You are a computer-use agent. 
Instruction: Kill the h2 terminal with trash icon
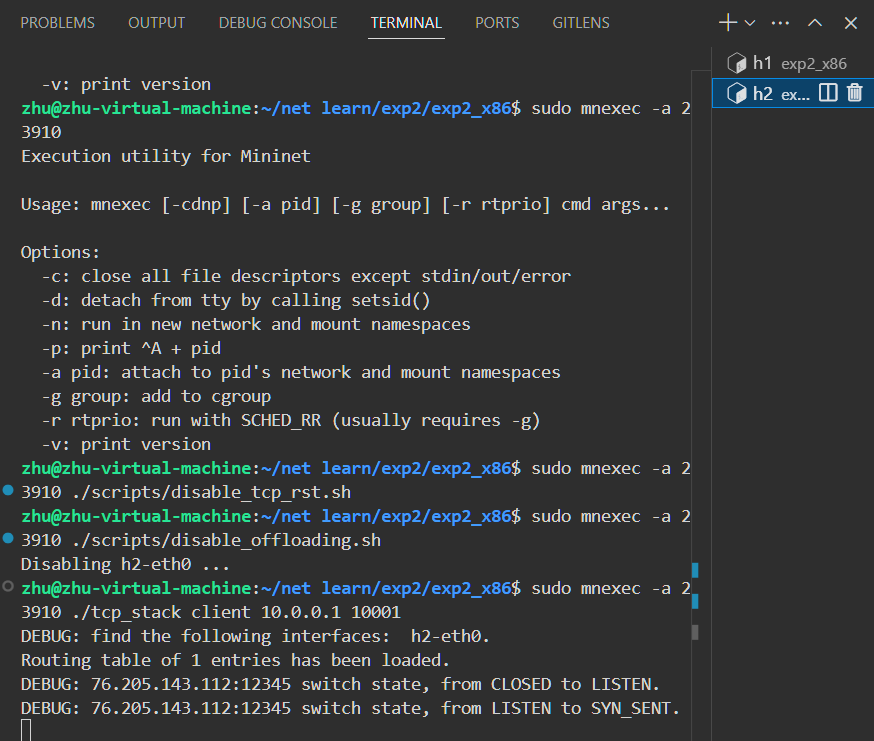pos(854,93)
